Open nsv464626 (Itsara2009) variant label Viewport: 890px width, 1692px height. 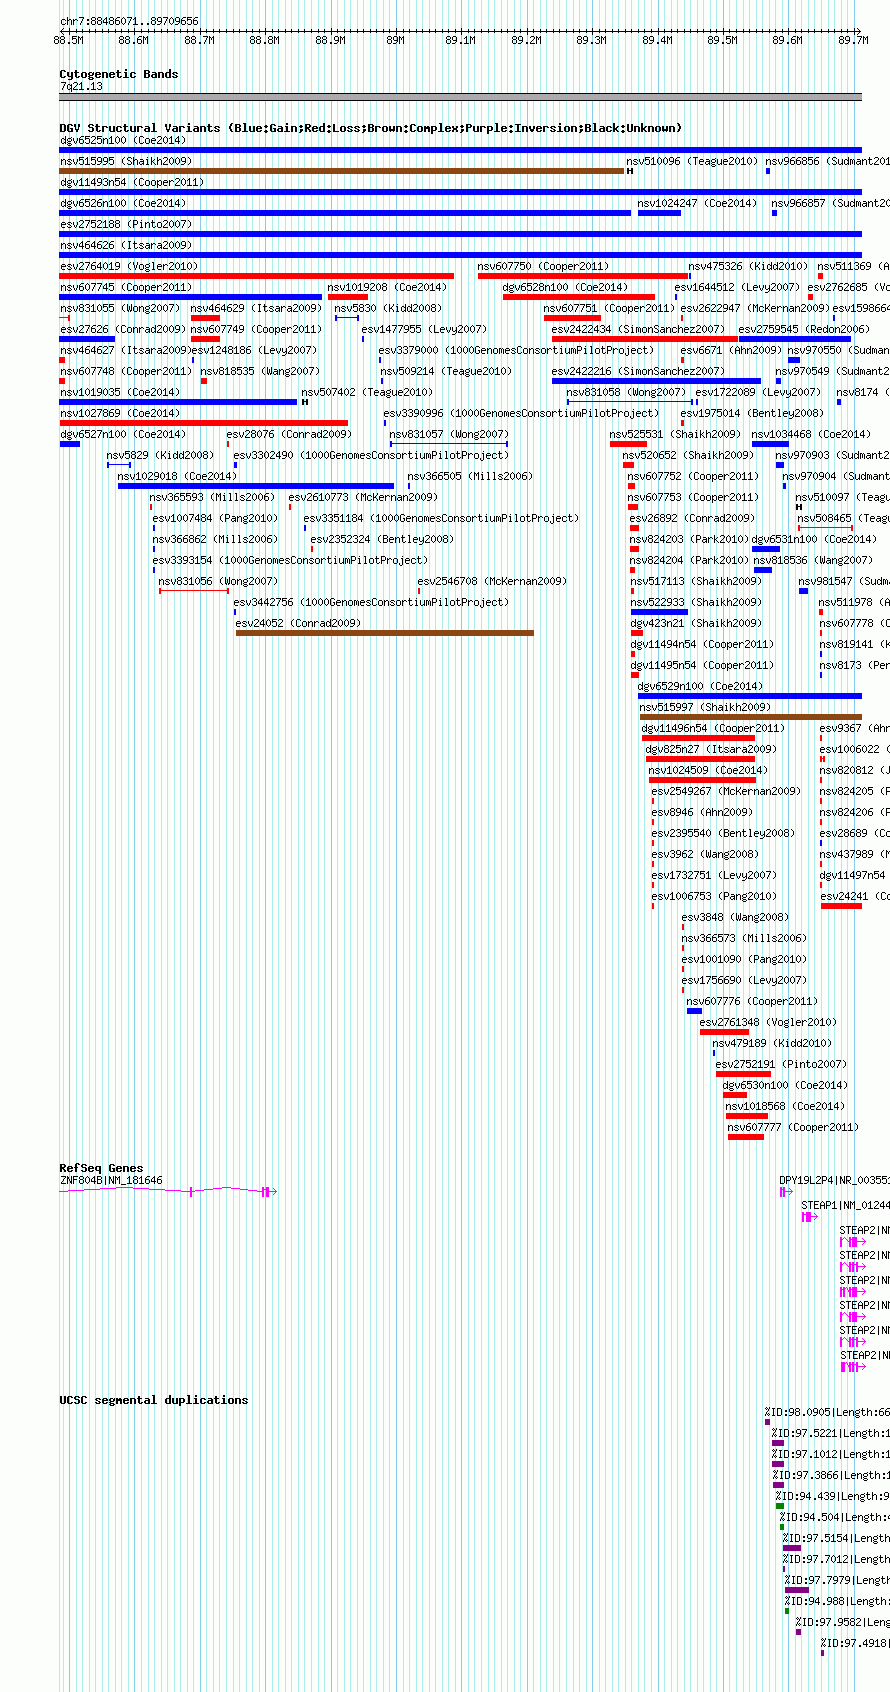coord(125,245)
